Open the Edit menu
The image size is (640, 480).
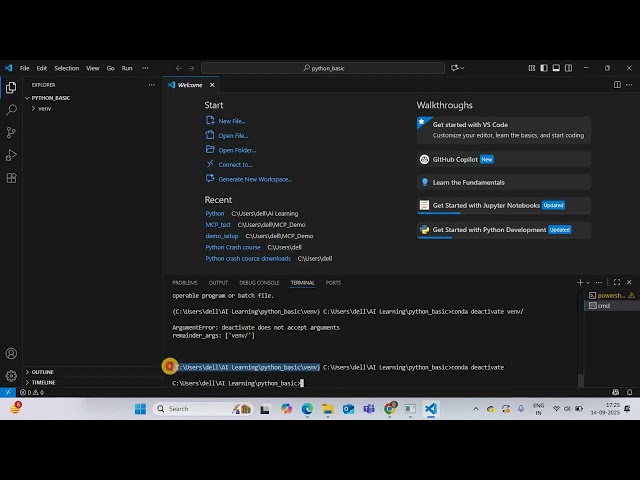pyautogui.click(x=42, y=68)
